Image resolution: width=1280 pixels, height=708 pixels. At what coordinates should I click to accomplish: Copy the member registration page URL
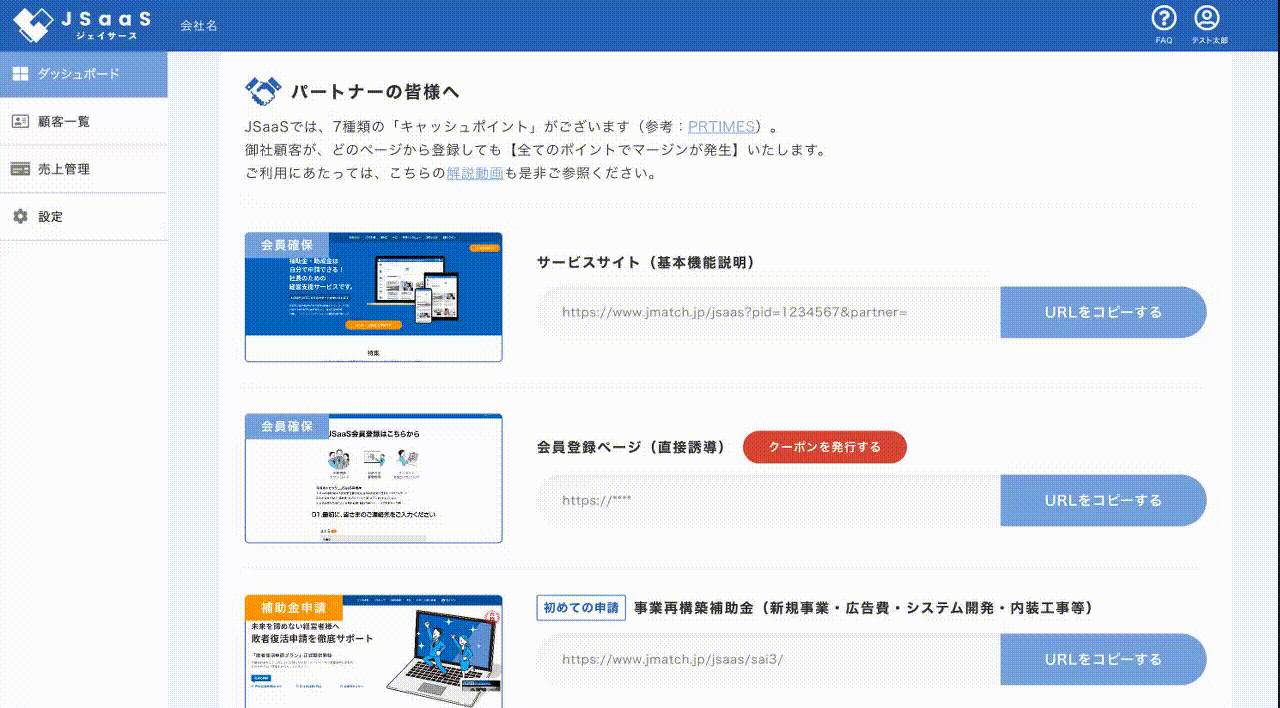click(1103, 500)
